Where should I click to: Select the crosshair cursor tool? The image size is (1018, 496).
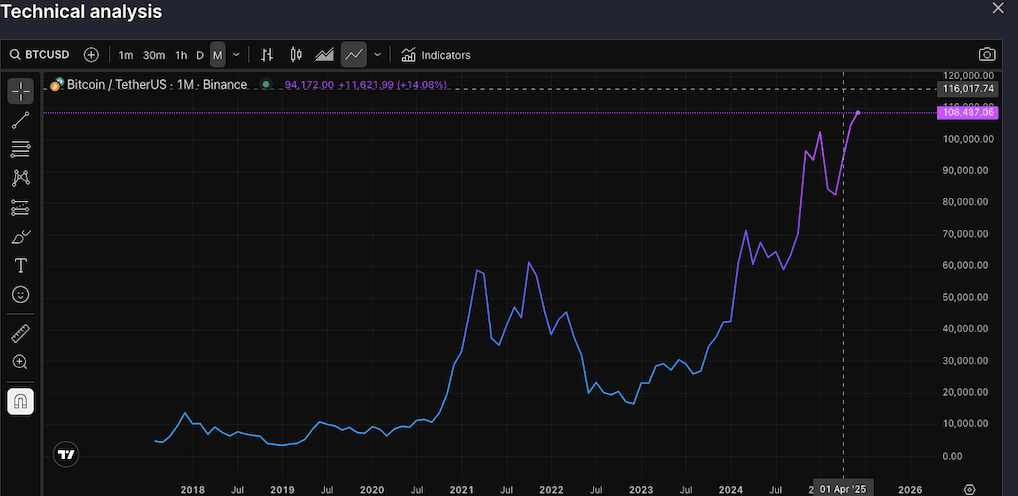(21, 91)
